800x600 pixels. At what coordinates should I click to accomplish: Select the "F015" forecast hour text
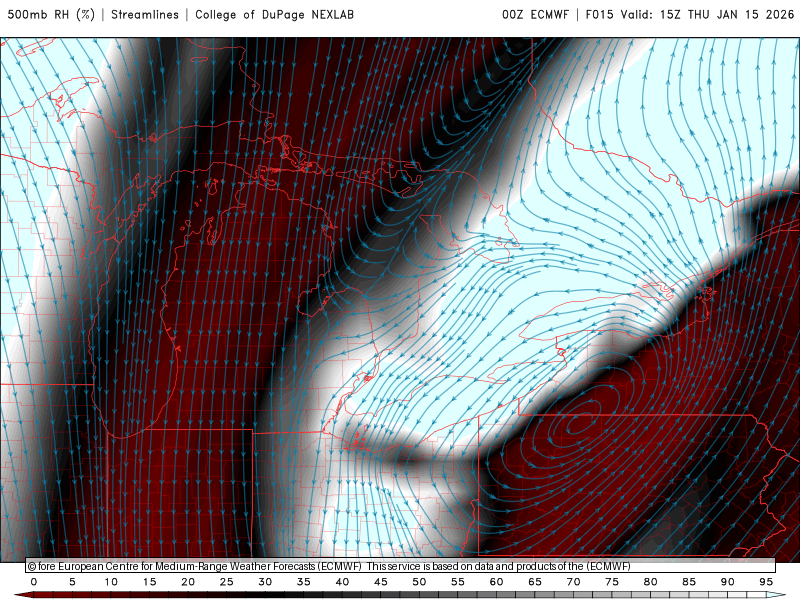tap(599, 14)
